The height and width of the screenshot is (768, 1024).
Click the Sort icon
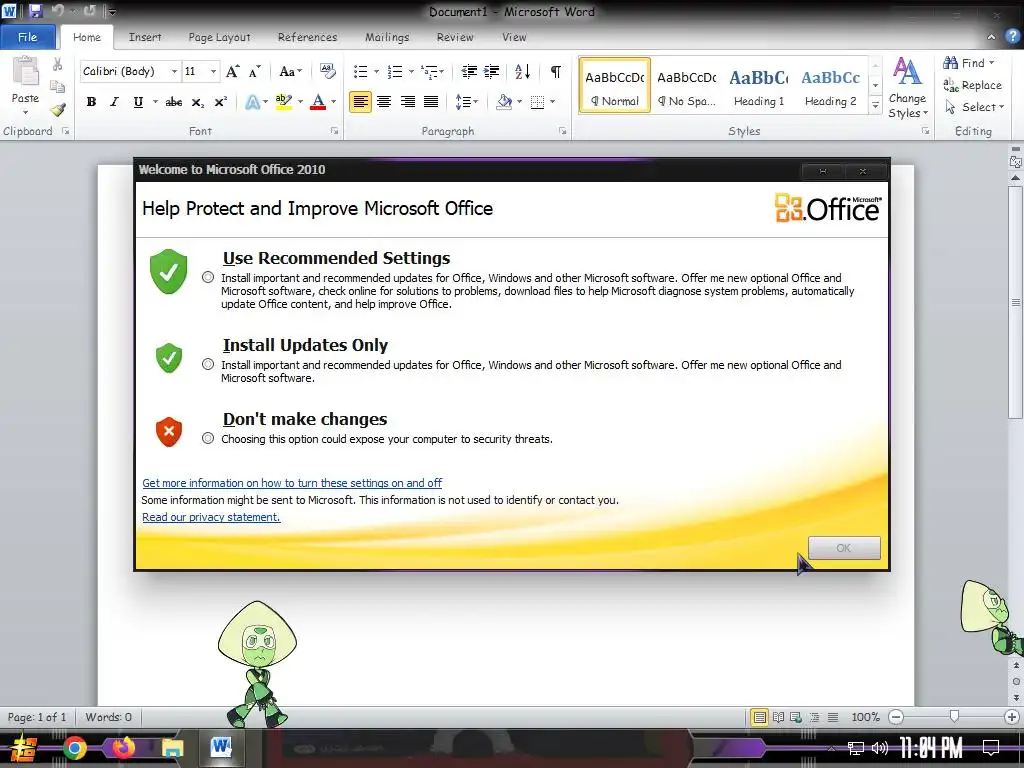coord(522,71)
